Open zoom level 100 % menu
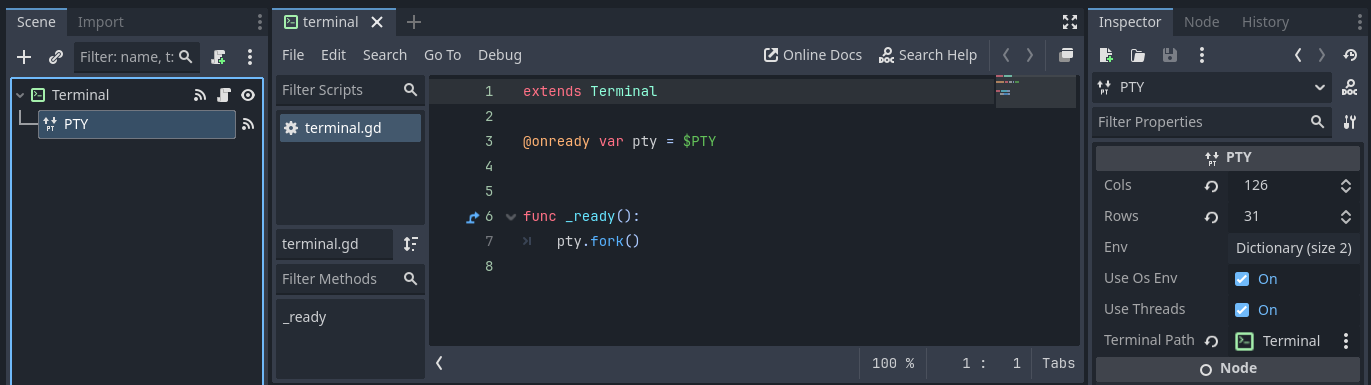This screenshot has height=385, width=1371. 892,364
